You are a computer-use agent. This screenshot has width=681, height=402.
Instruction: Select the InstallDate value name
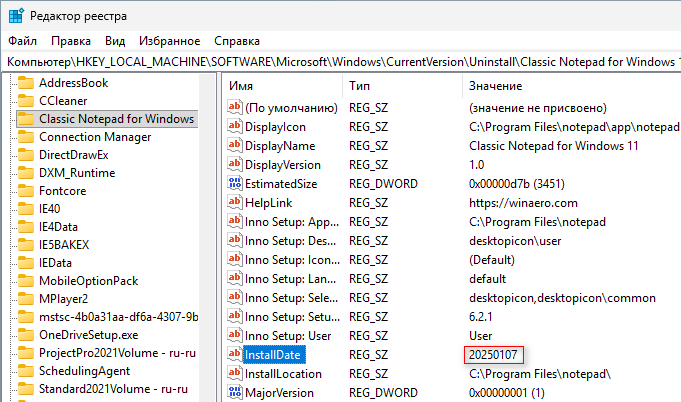[273, 355]
